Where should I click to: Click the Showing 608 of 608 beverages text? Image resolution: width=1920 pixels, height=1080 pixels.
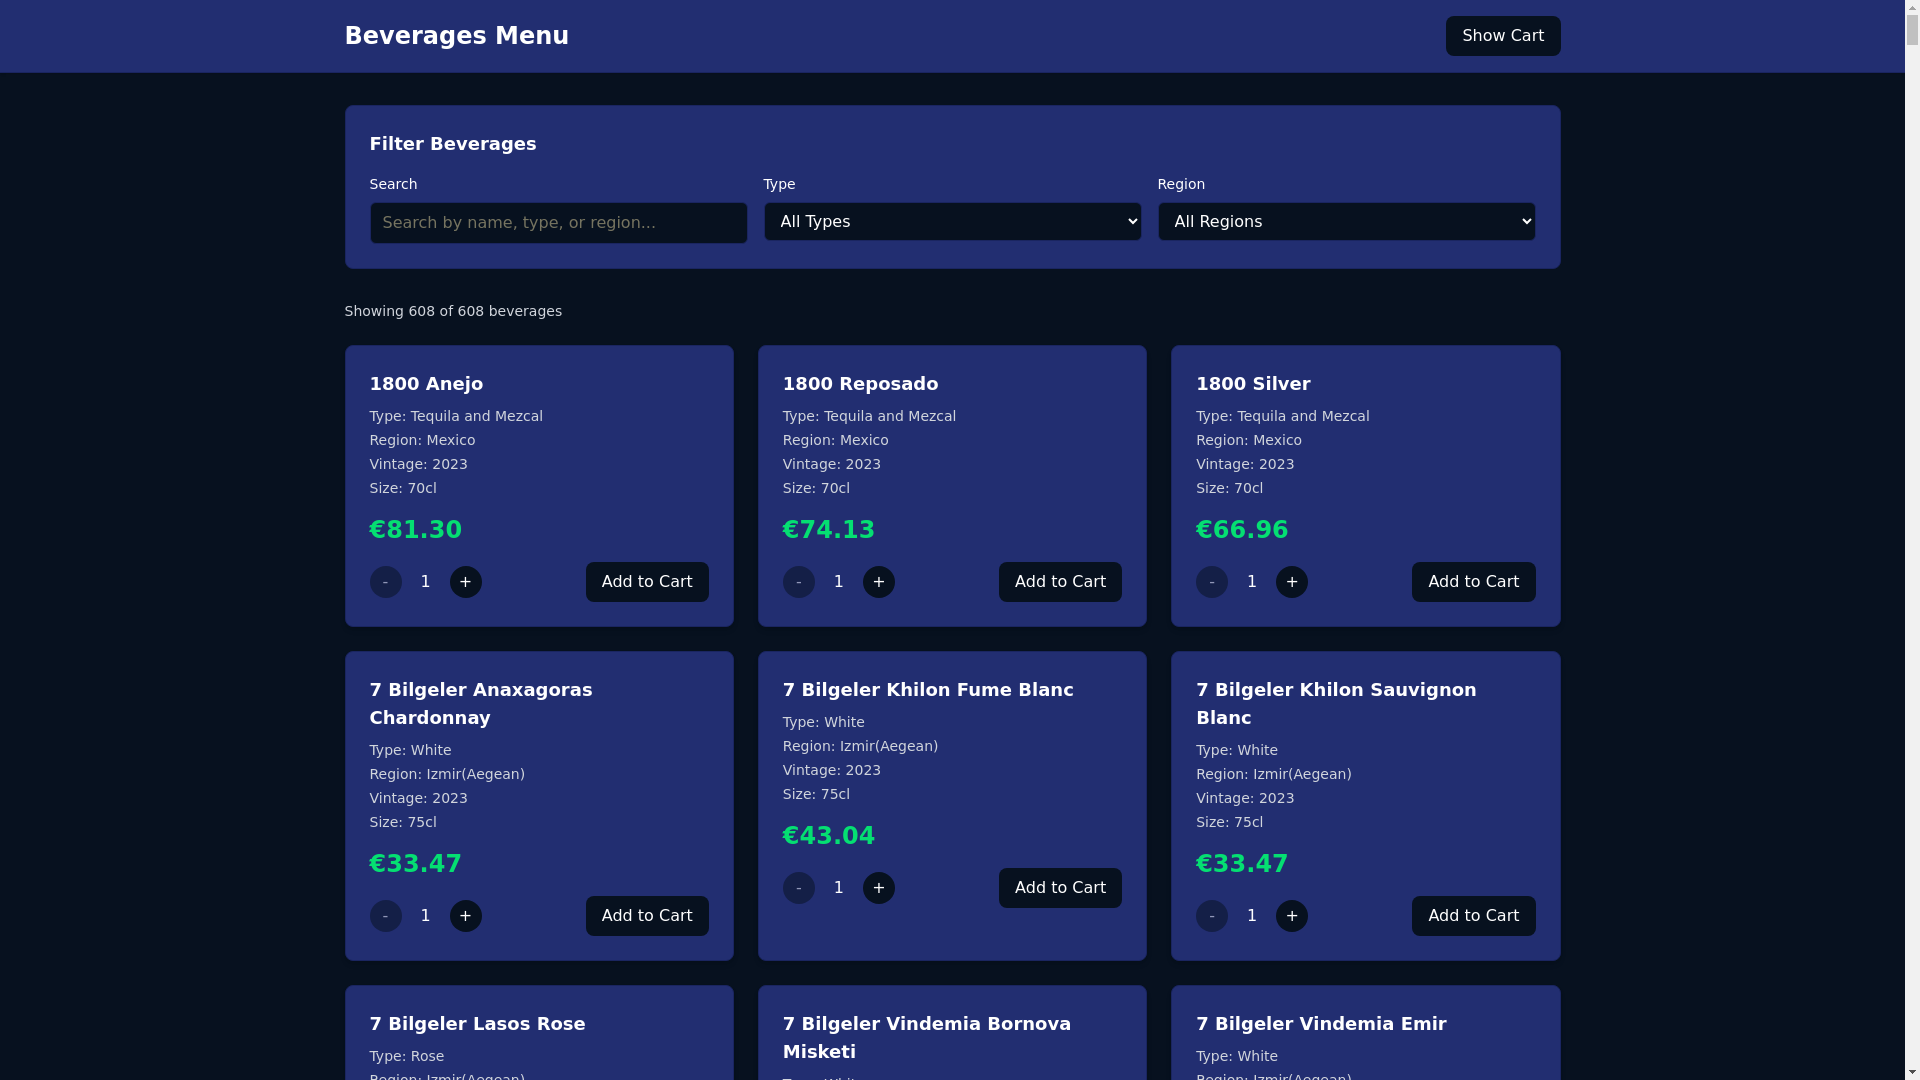click(x=453, y=311)
